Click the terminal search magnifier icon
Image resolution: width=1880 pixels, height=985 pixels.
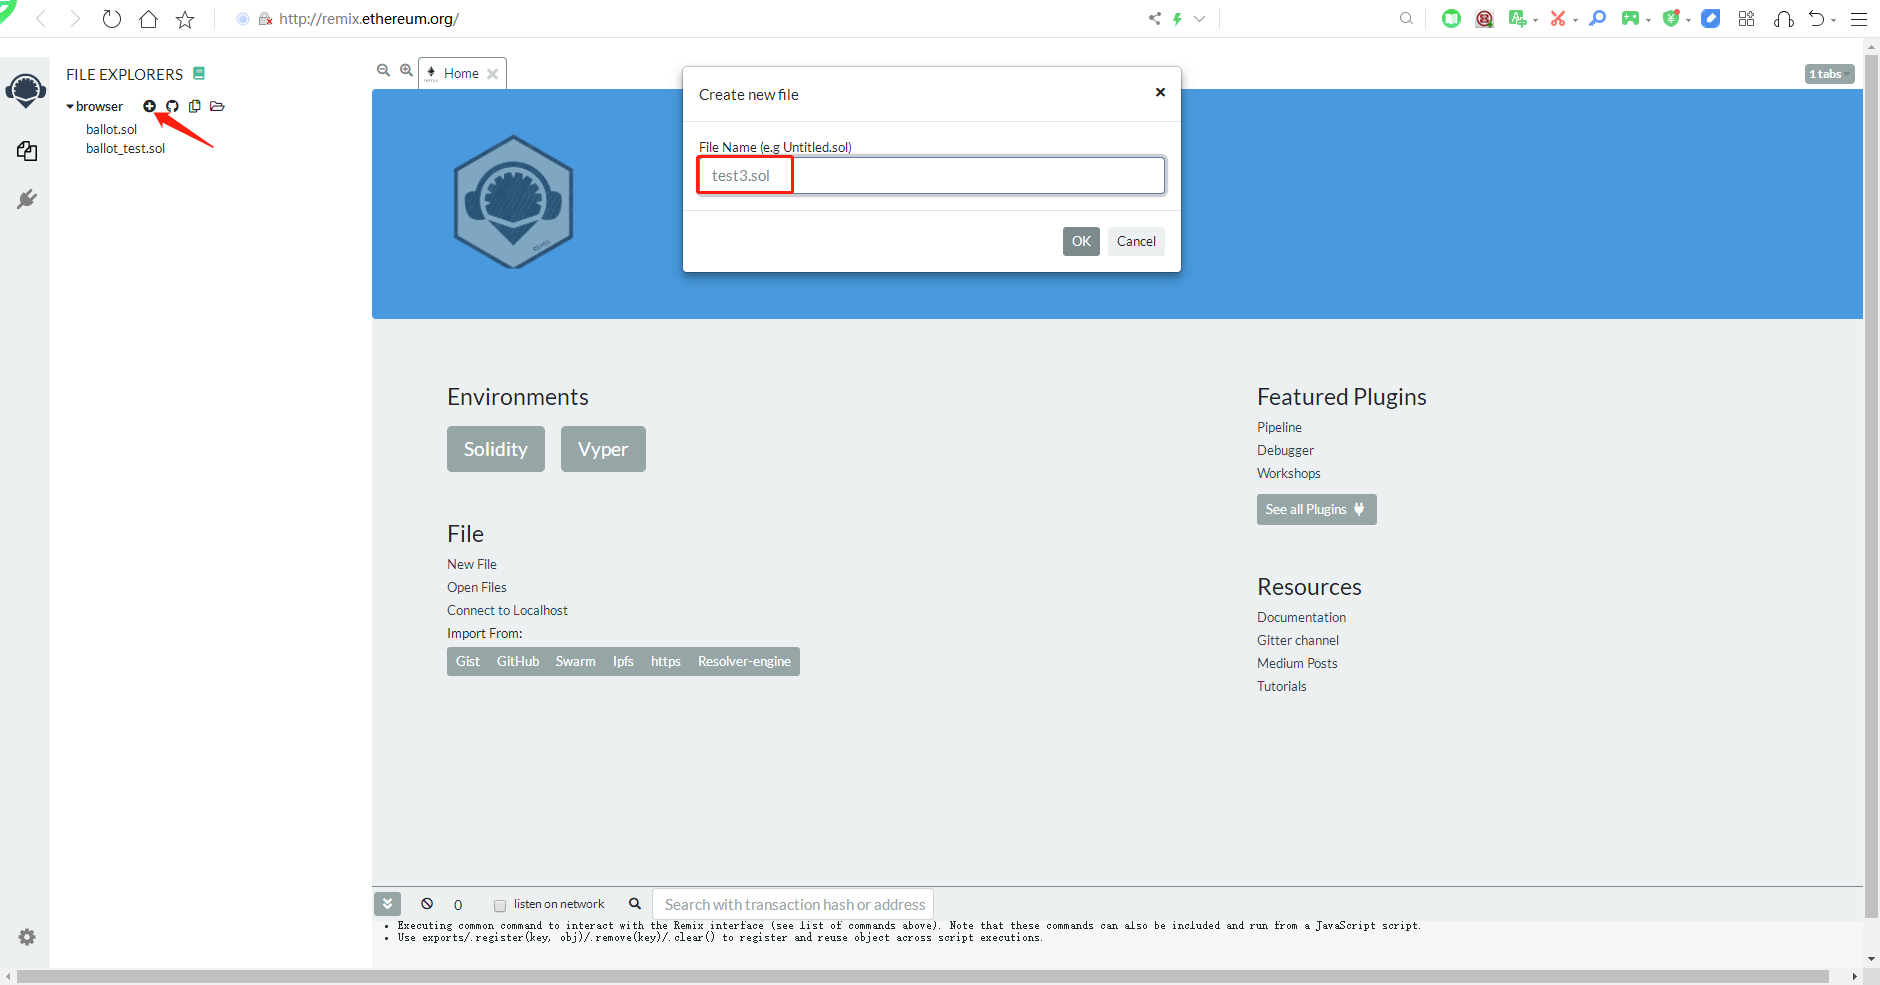635,904
